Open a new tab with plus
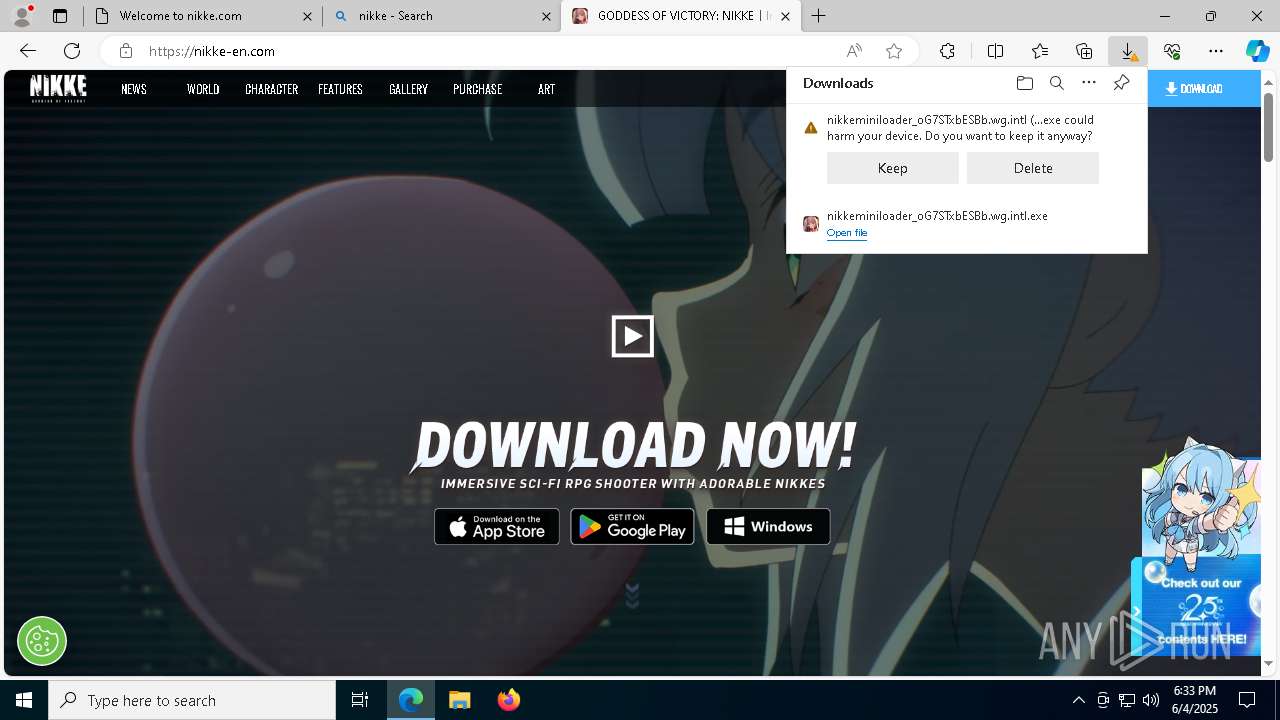Viewport: 1280px width, 720px height. click(x=818, y=16)
